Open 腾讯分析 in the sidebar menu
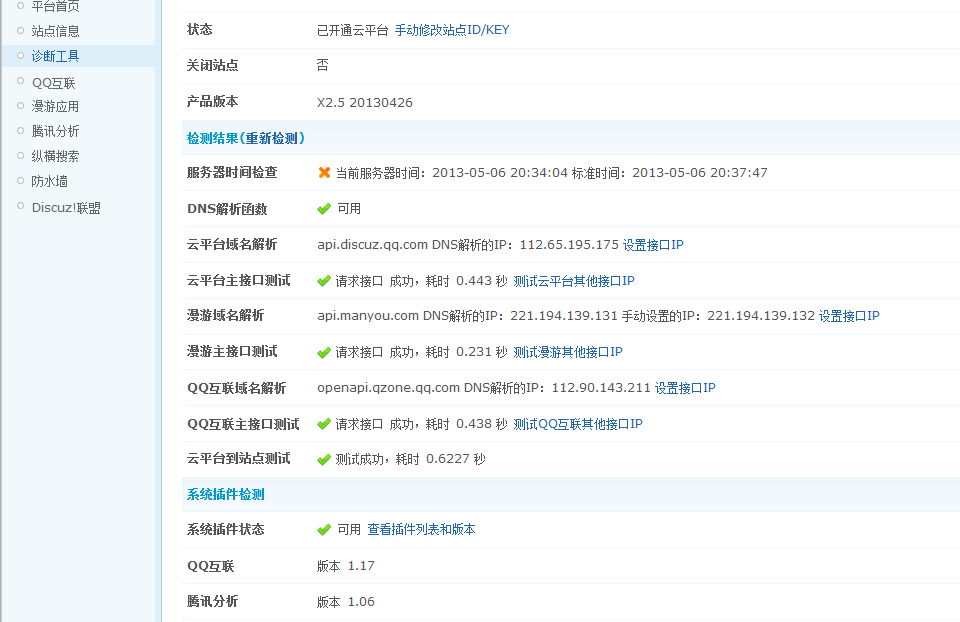 [55, 131]
